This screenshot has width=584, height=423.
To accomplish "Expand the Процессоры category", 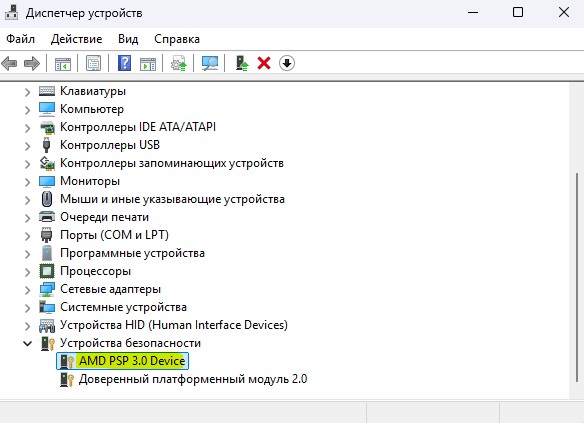I will [28, 272].
